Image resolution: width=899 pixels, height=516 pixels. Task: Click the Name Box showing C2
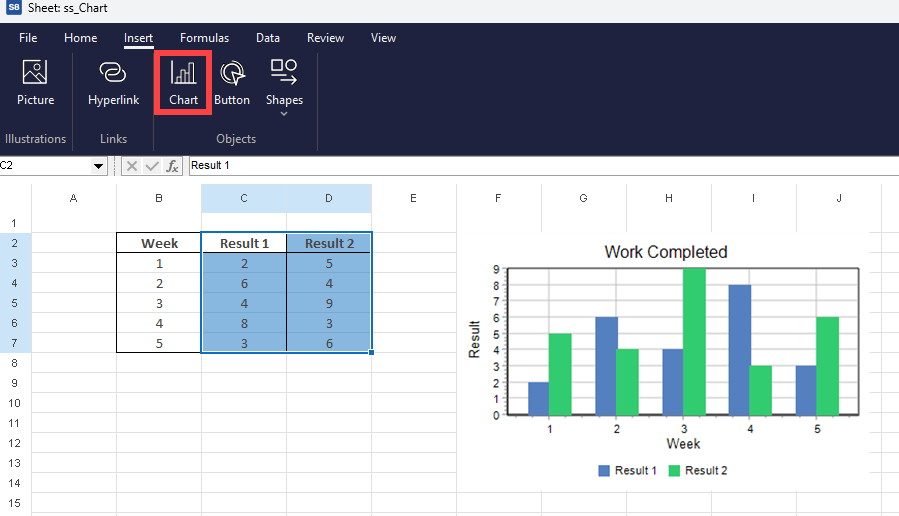(46, 166)
